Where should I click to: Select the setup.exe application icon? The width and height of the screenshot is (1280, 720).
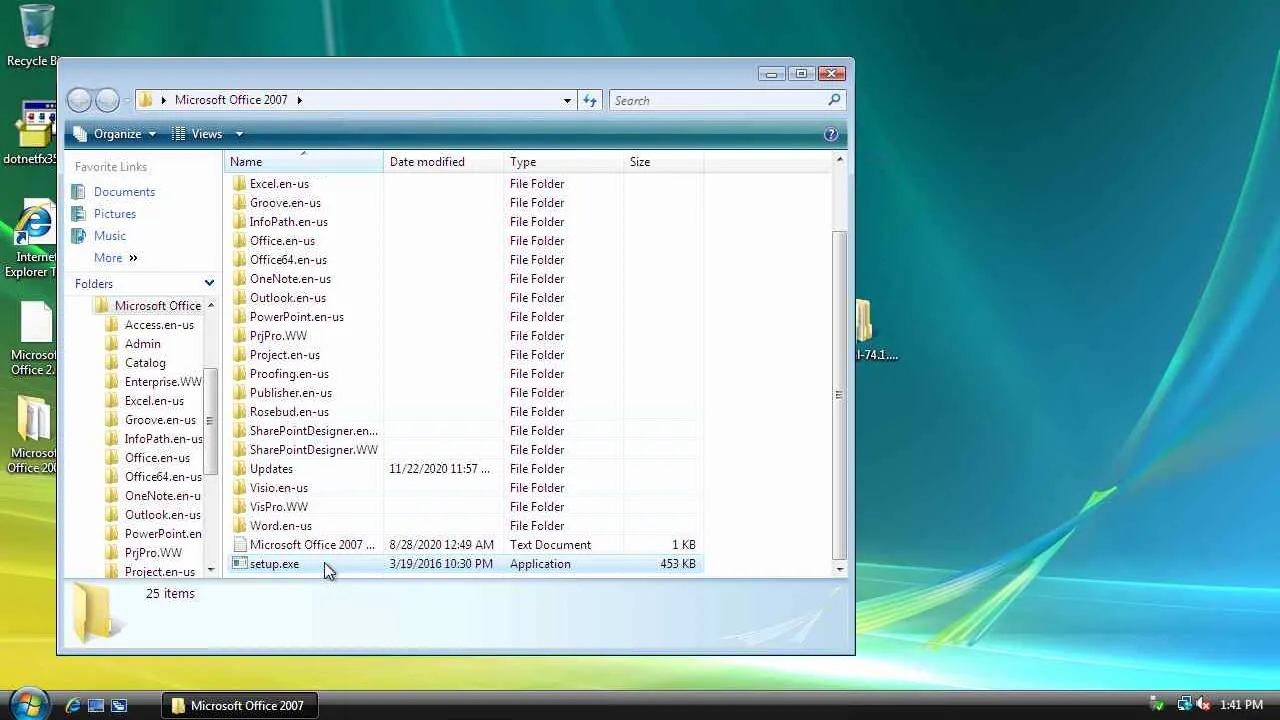point(239,564)
